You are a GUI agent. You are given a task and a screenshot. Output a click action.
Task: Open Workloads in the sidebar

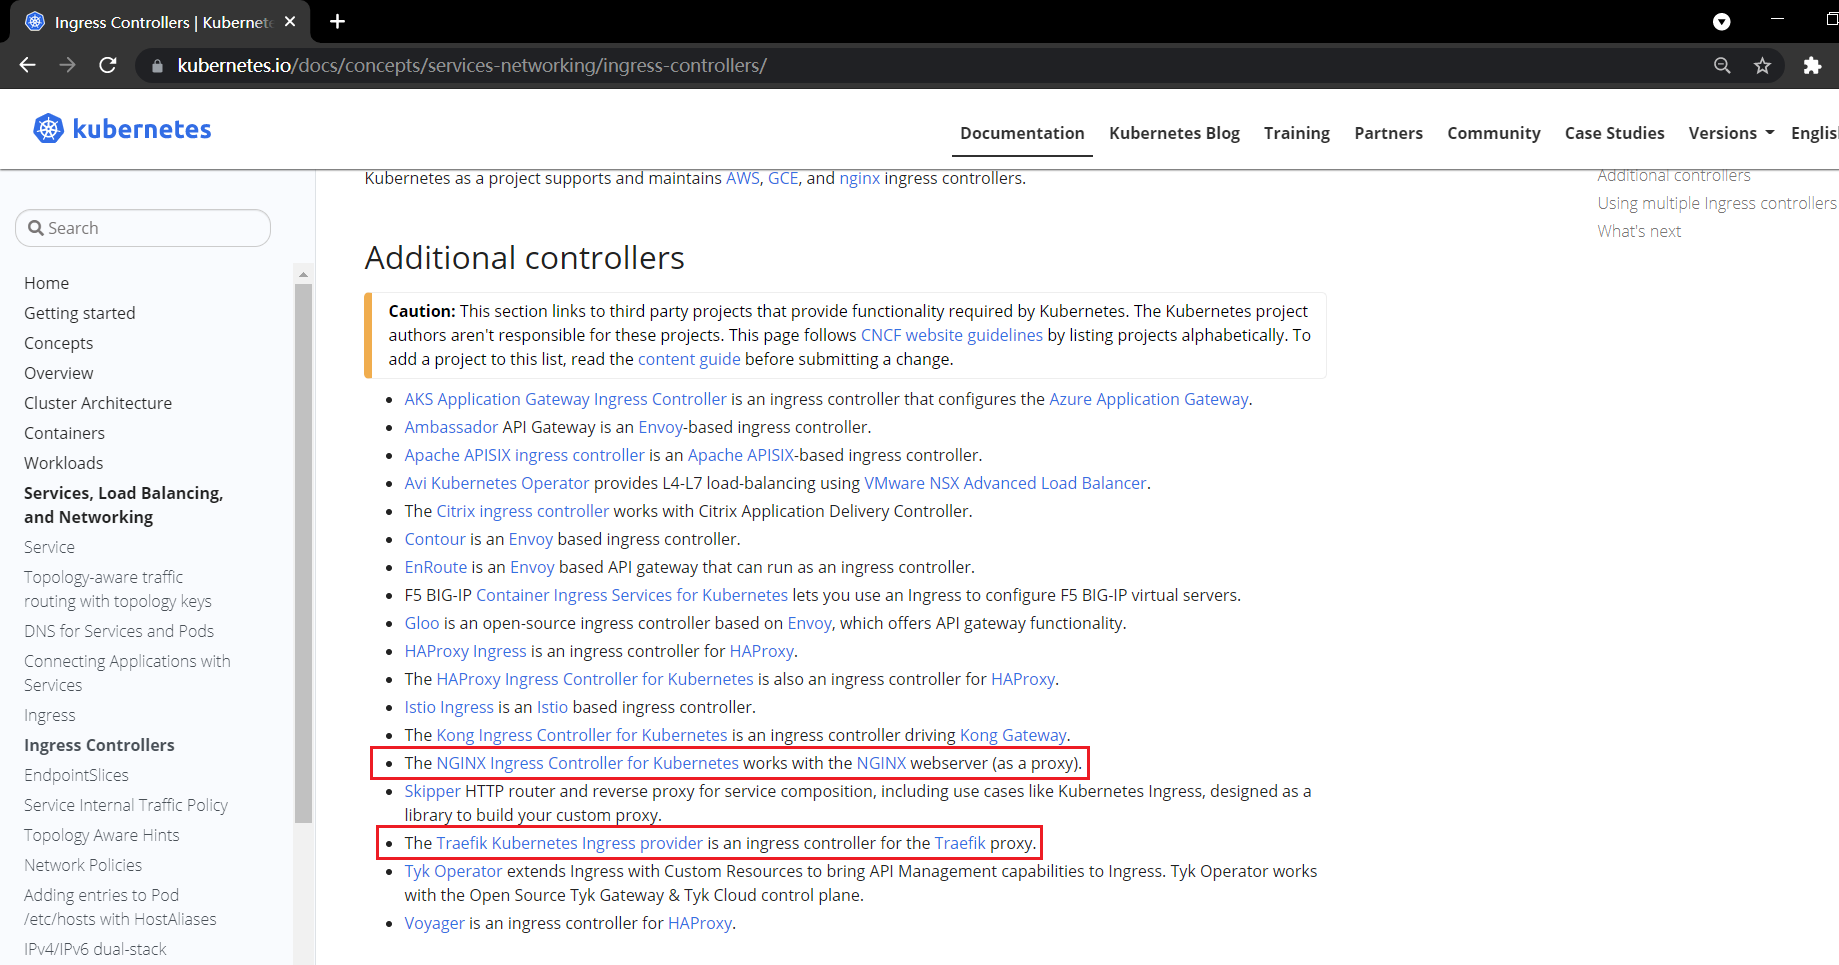coord(64,463)
